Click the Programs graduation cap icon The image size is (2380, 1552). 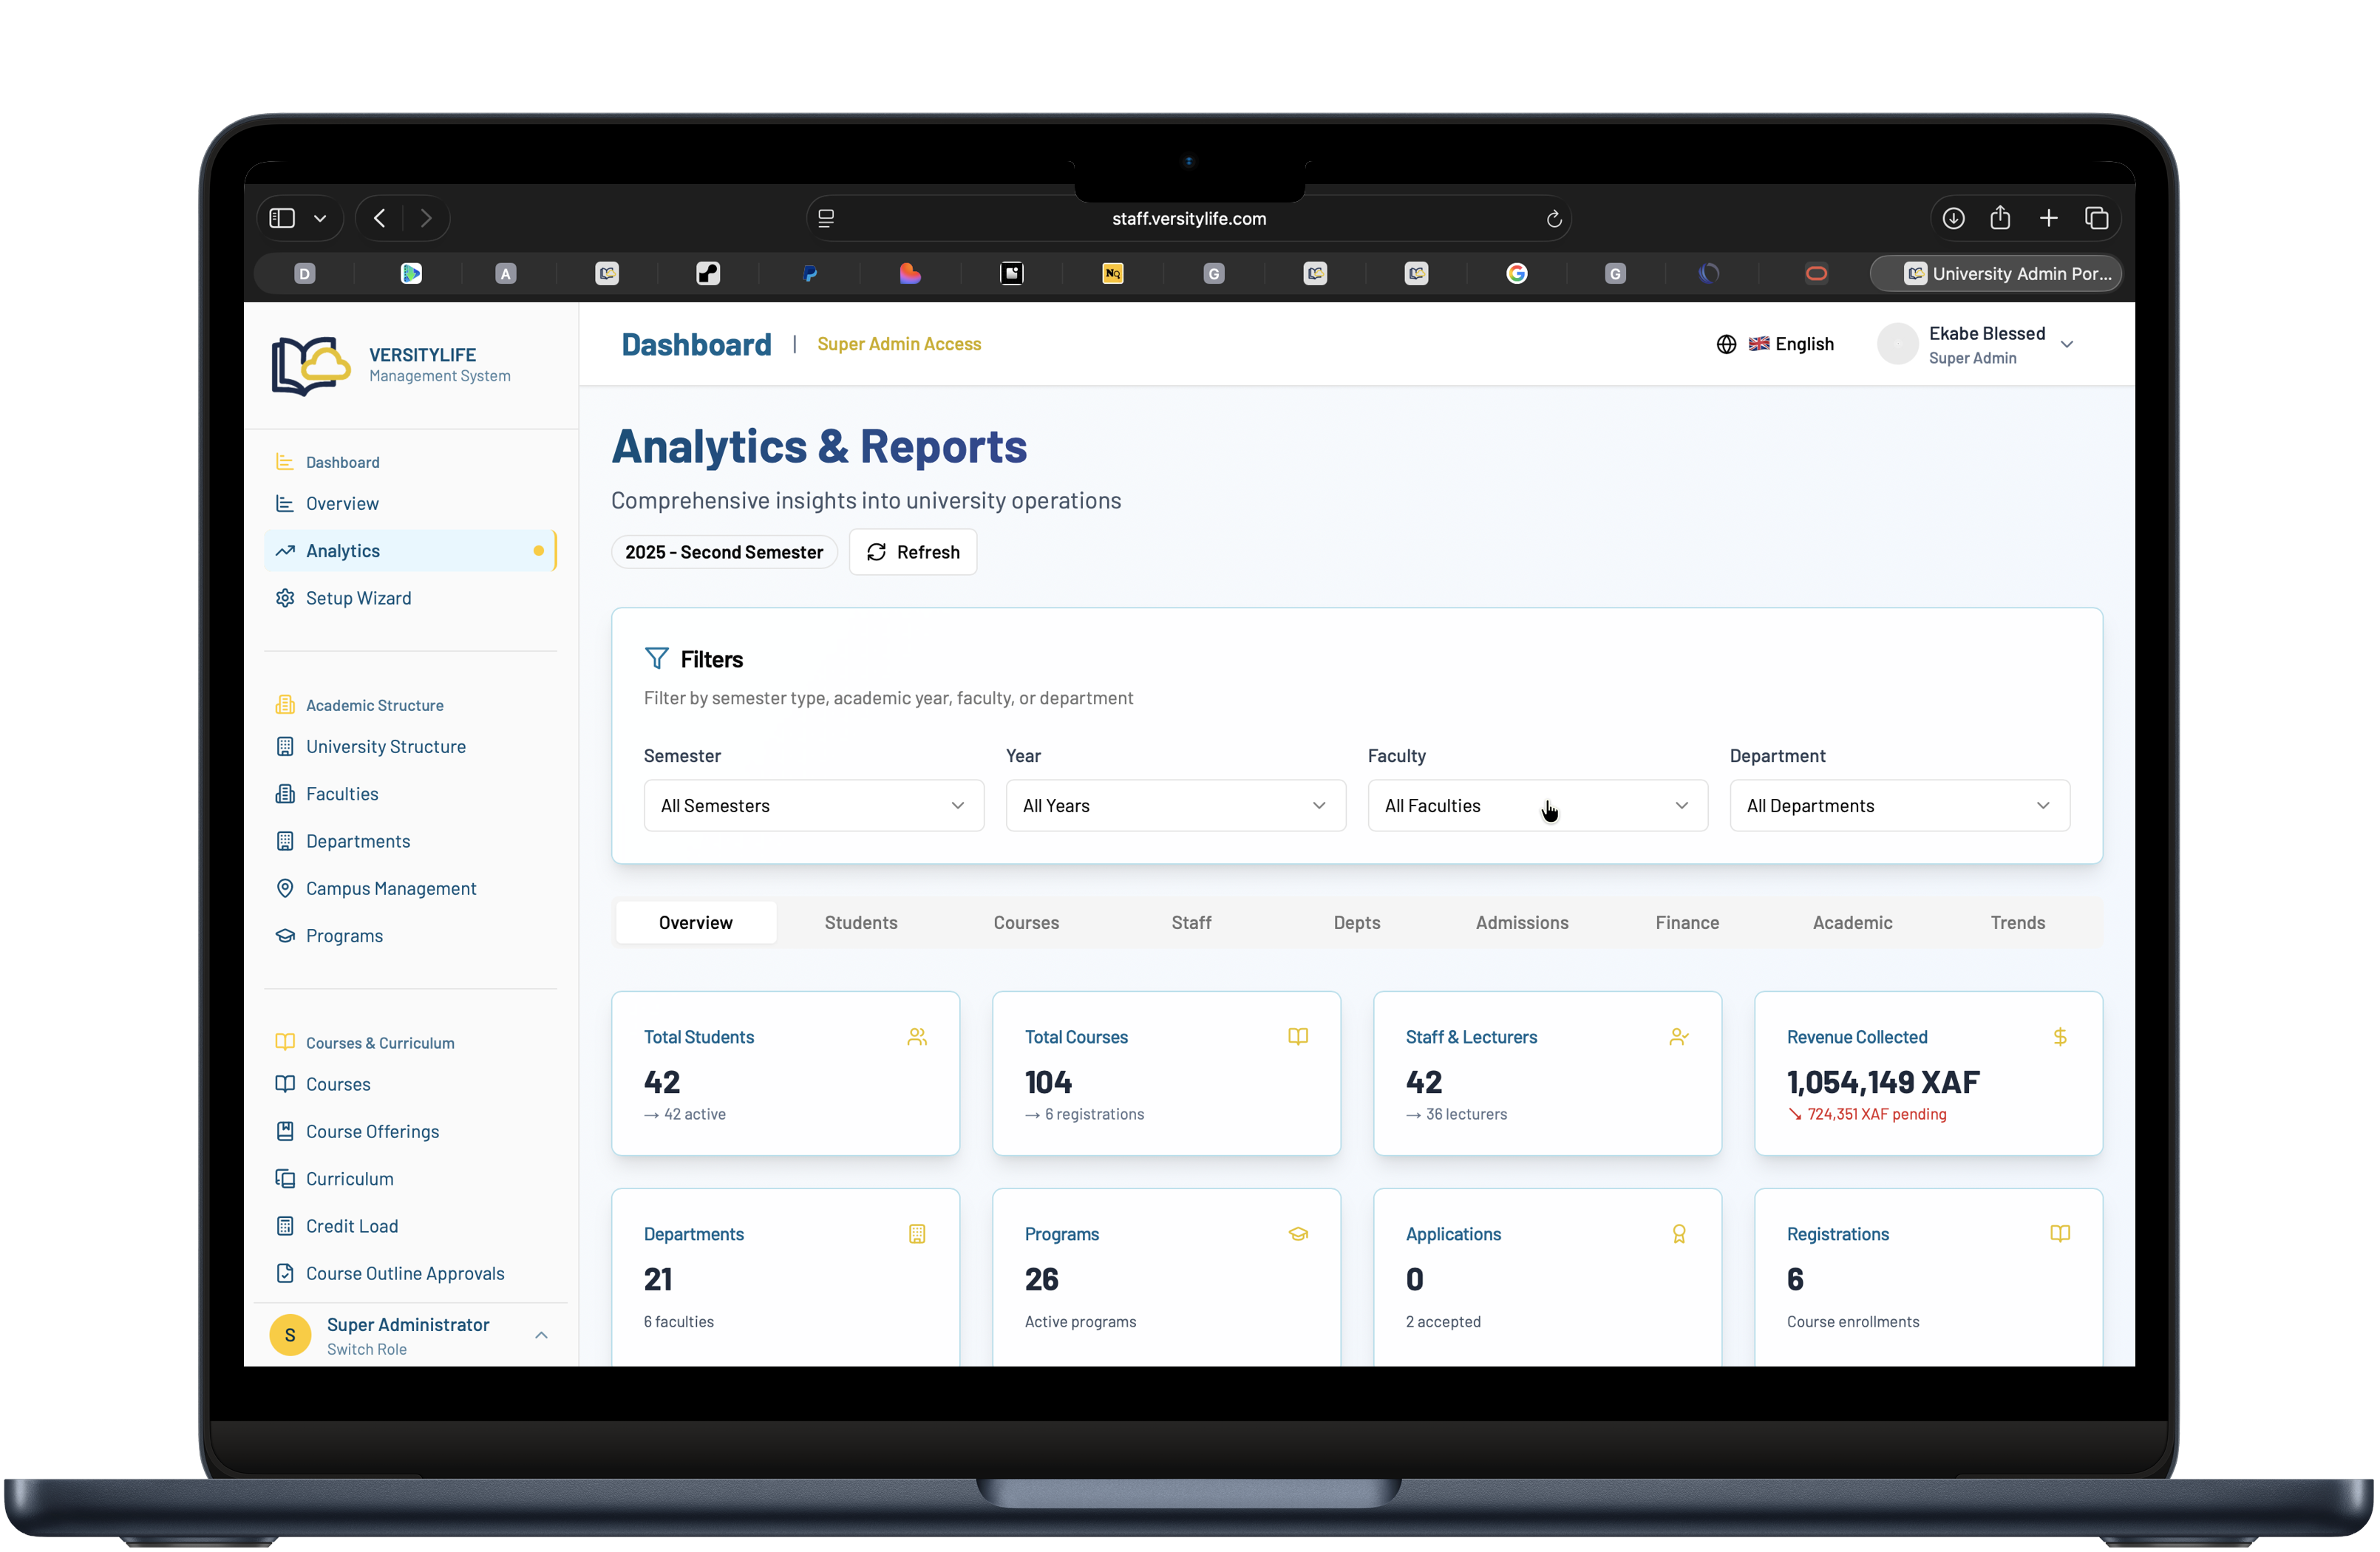coord(285,936)
